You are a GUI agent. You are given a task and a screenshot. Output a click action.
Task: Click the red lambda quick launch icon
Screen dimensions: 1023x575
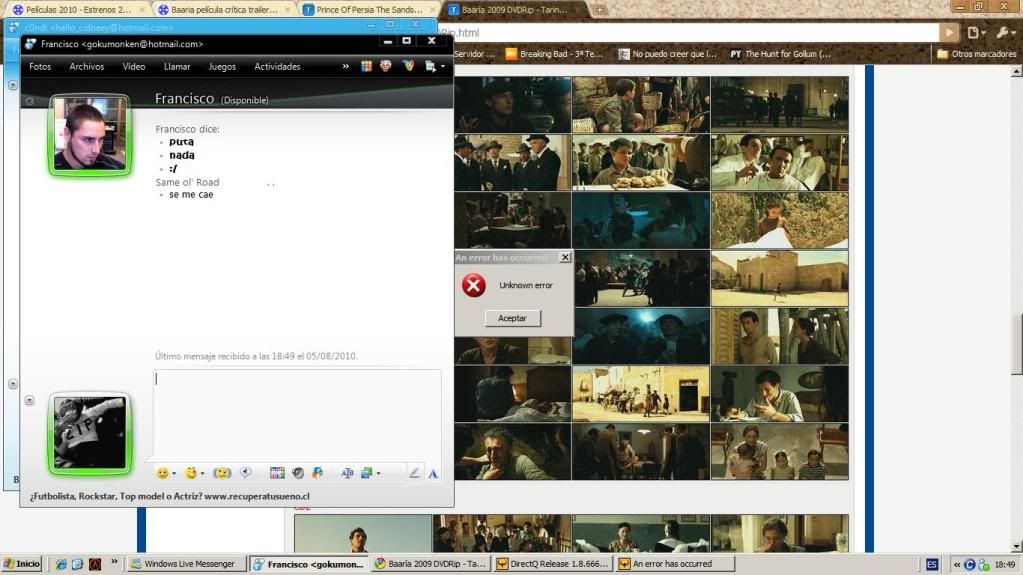[95, 564]
